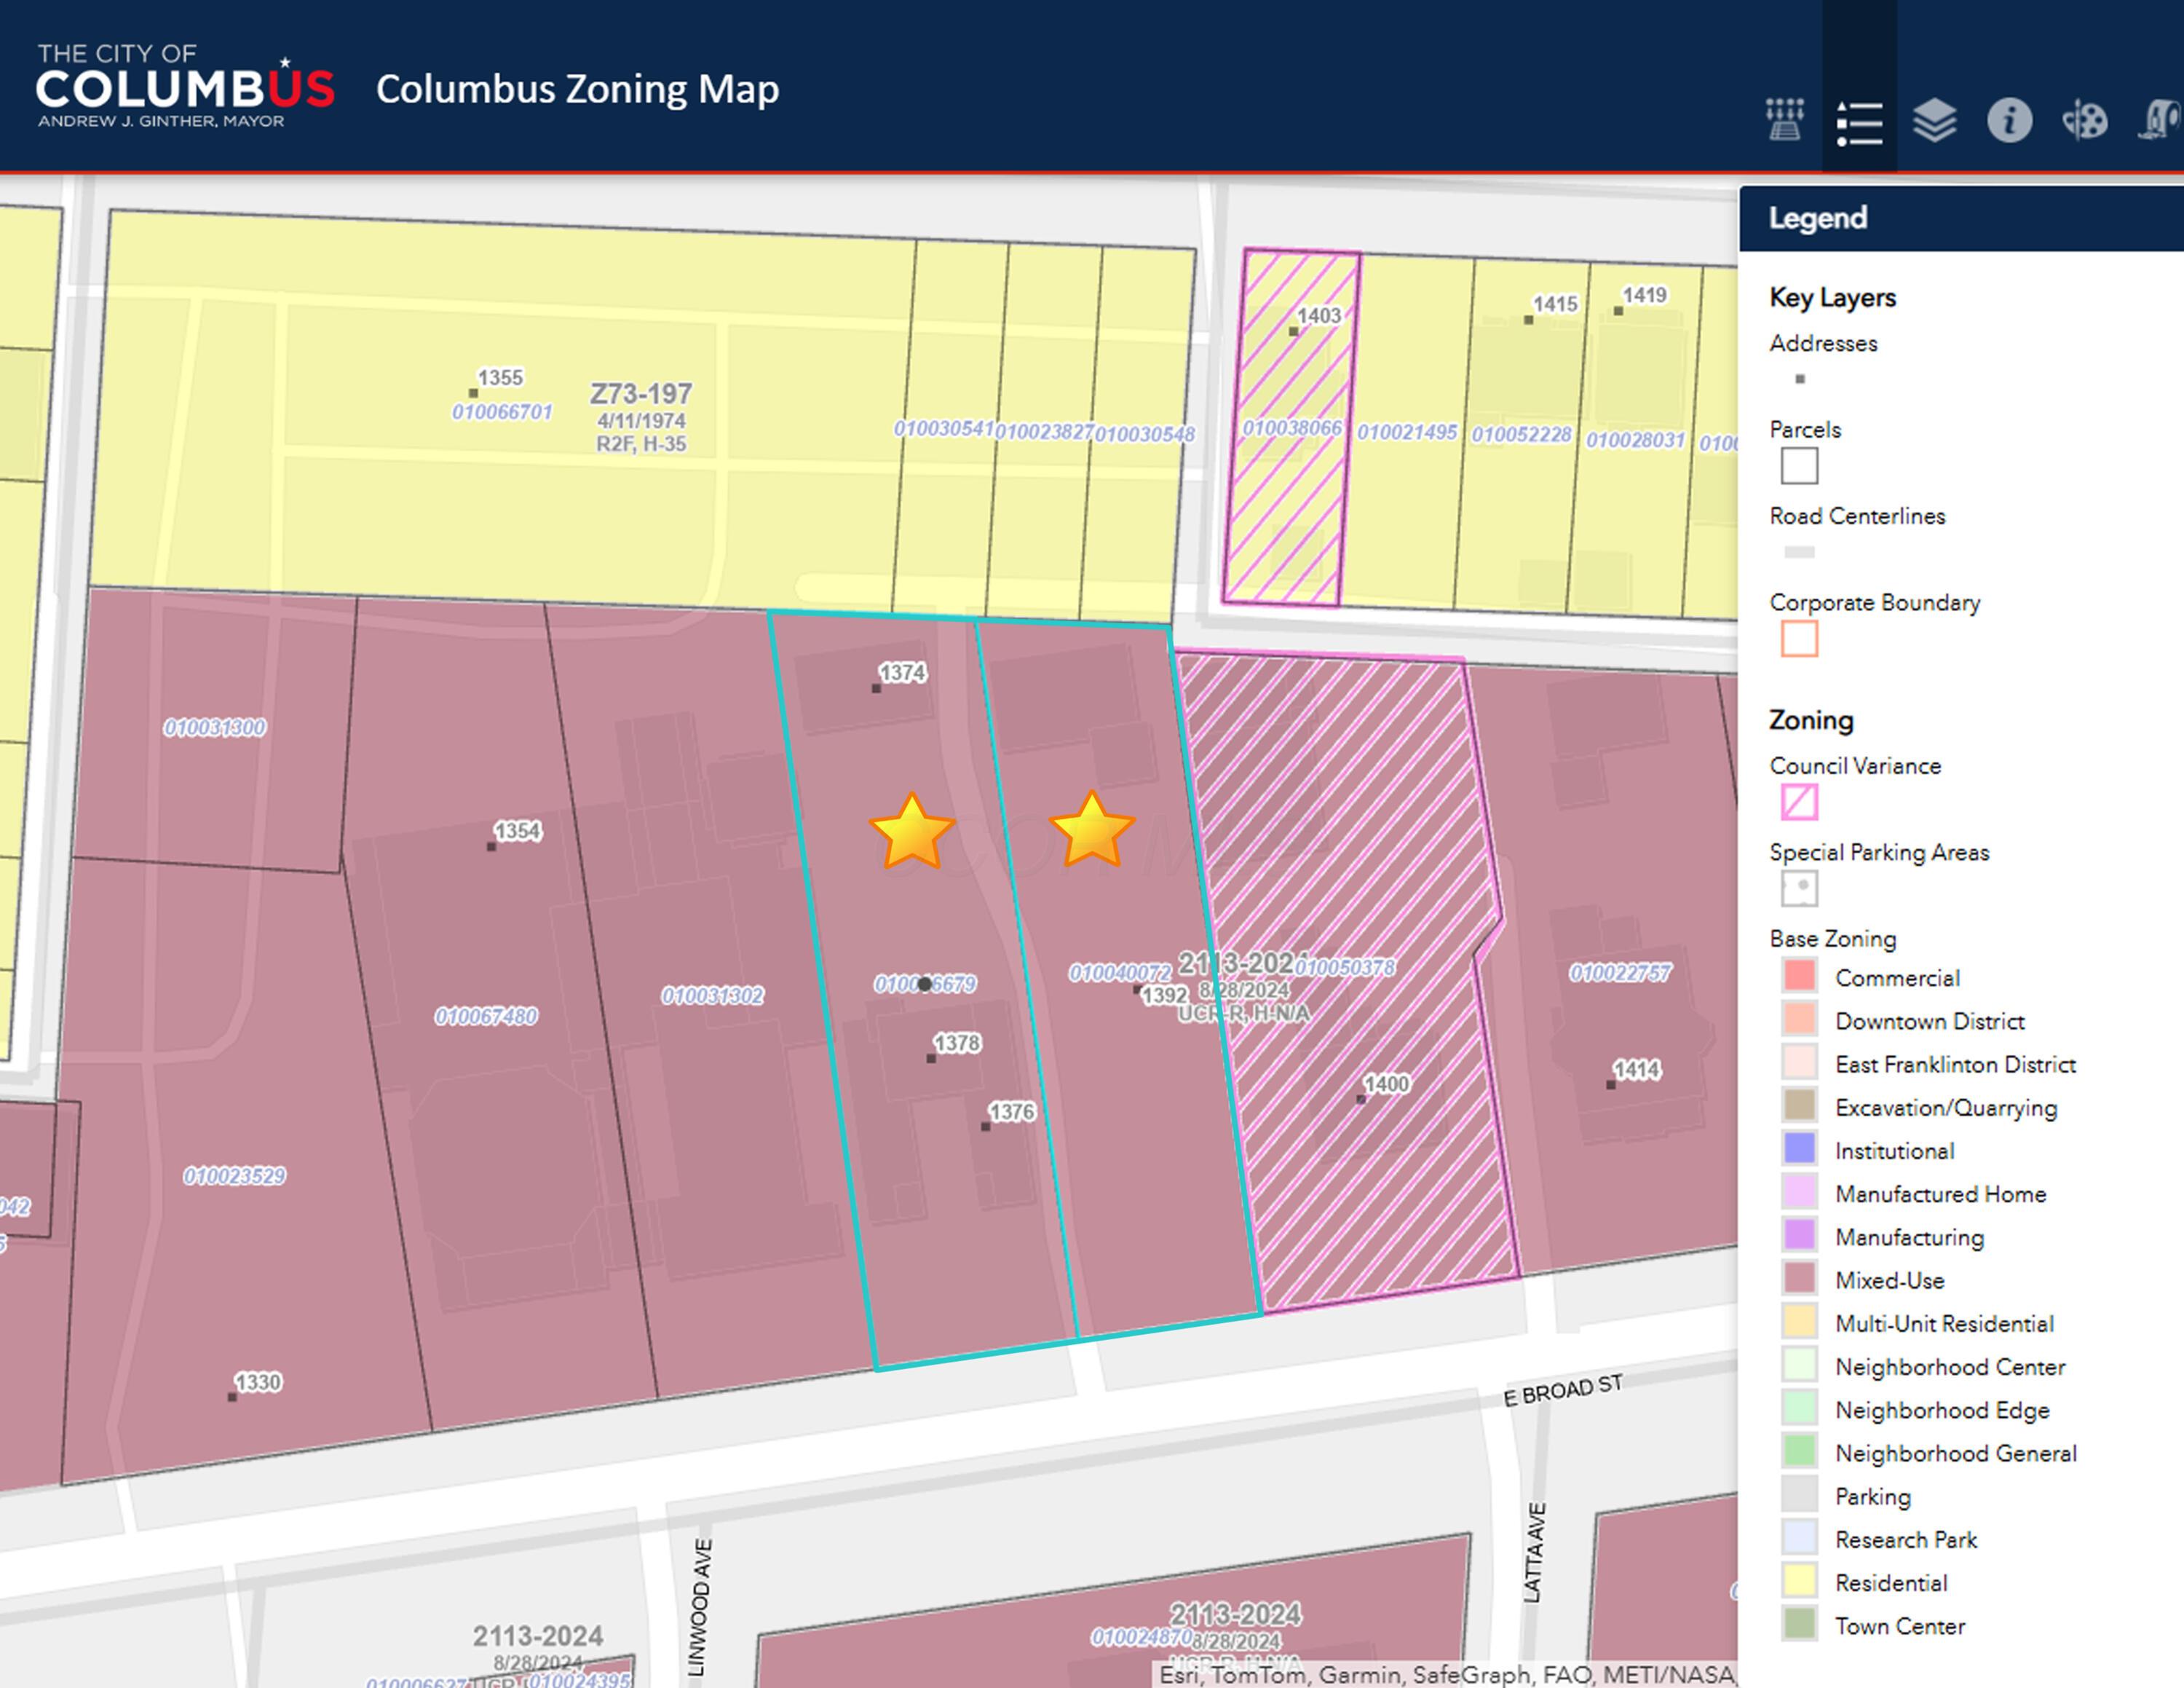The image size is (2184, 1688).
Task: Click parcel ID 010038066 in hatched lot
Action: (1292, 428)
